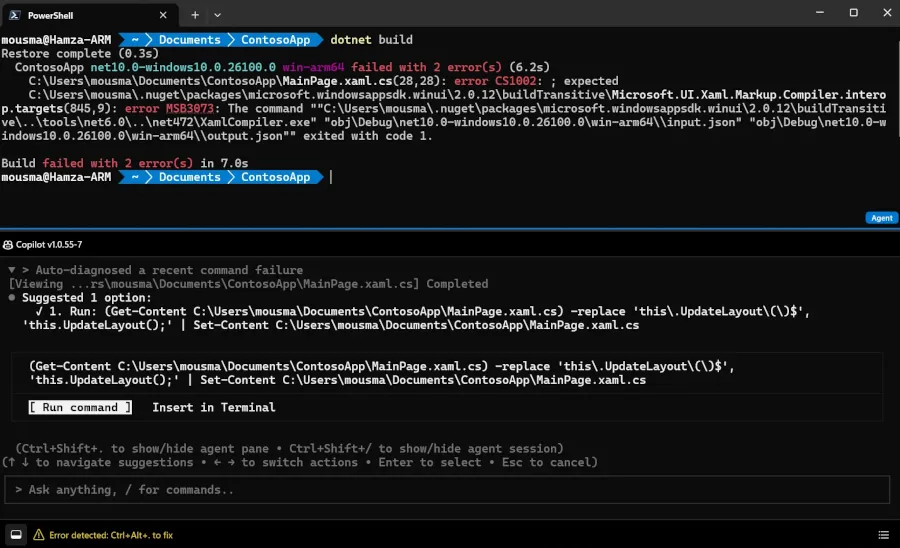
Task: Focus the Ask anything input field
Action: [x=447, y=489]
